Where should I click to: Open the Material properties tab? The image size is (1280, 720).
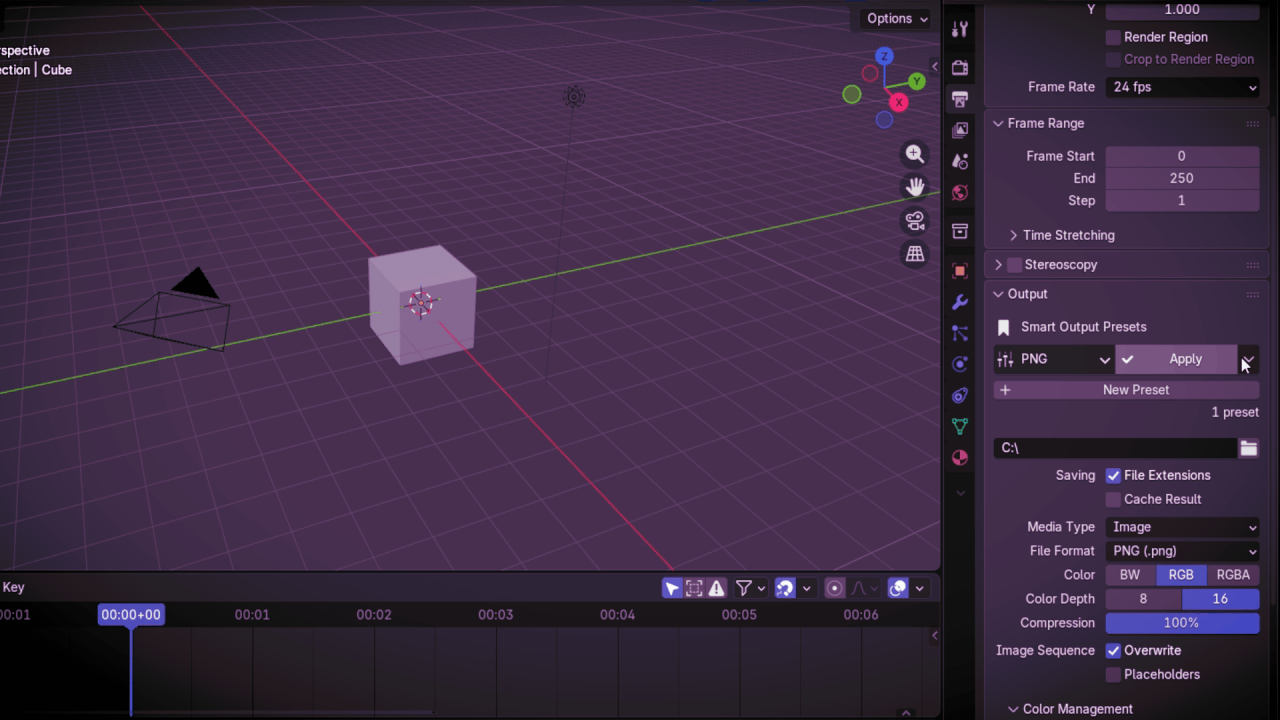tap(960, 457)
